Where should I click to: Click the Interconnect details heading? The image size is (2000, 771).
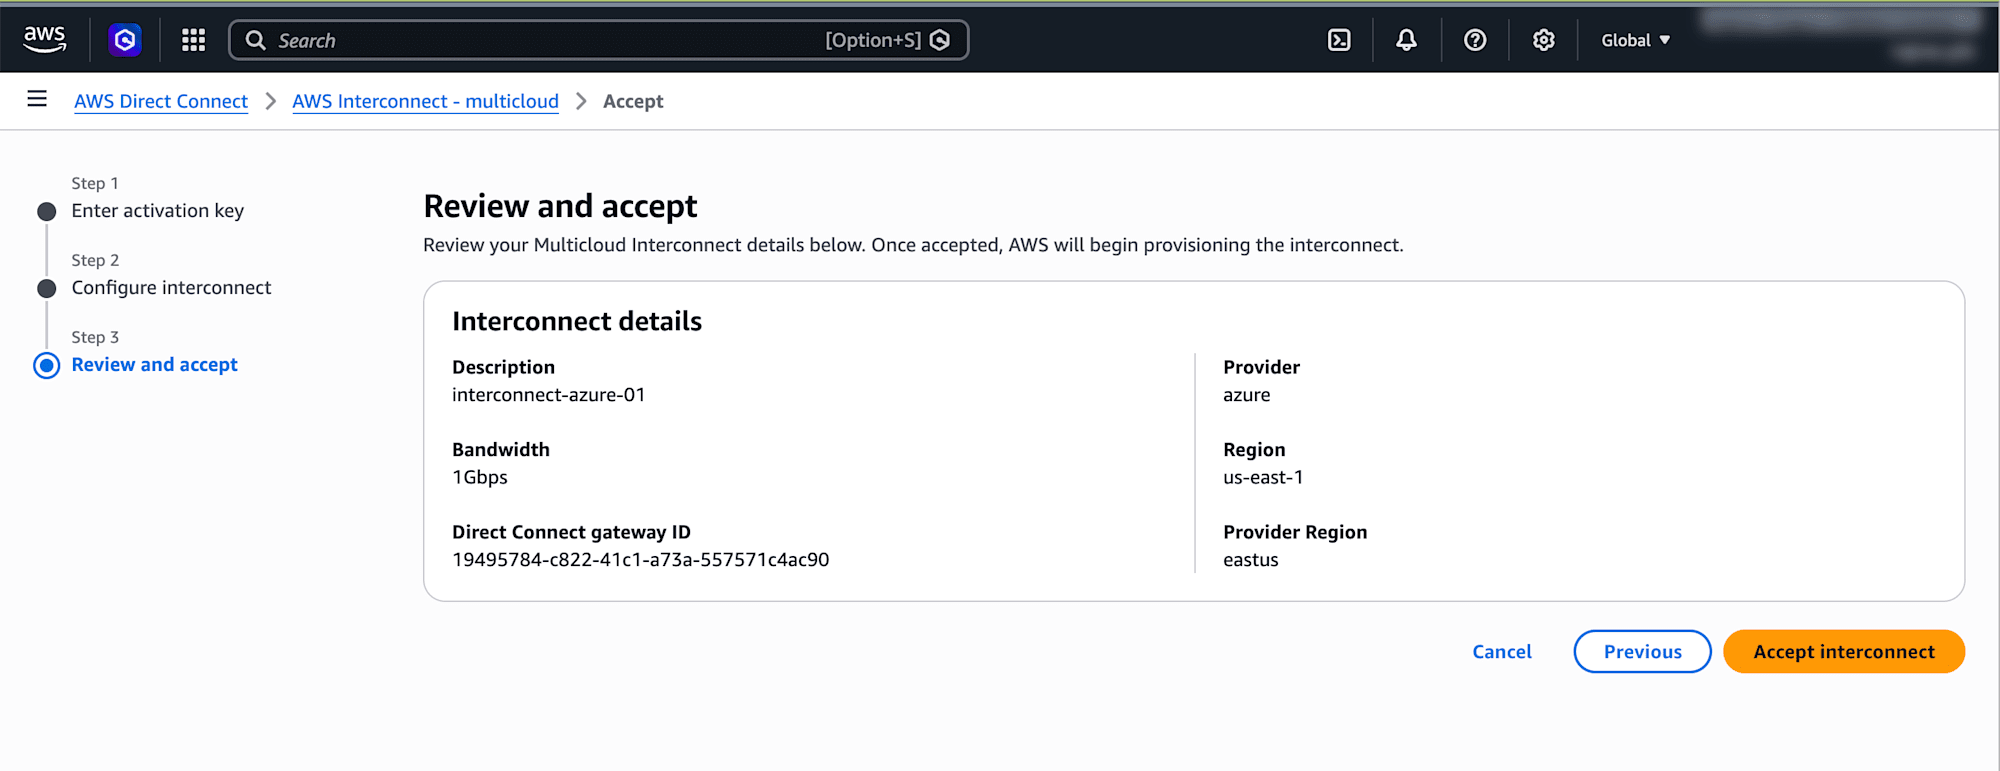coord(577,321)
